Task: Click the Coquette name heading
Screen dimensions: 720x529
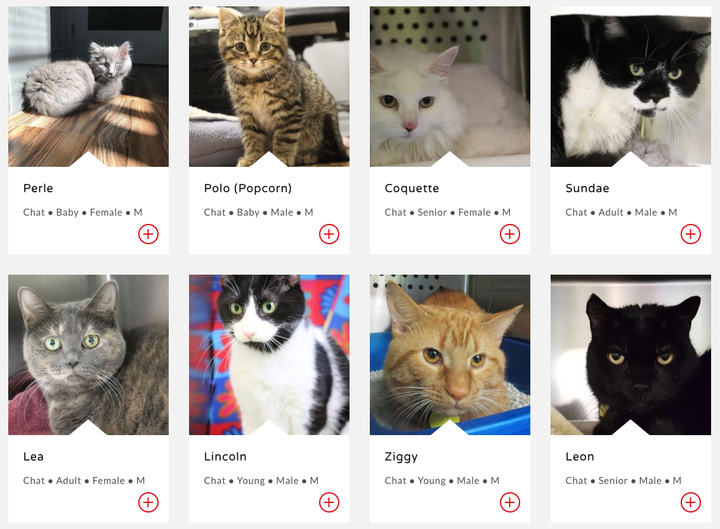Action: coord(412,188)
